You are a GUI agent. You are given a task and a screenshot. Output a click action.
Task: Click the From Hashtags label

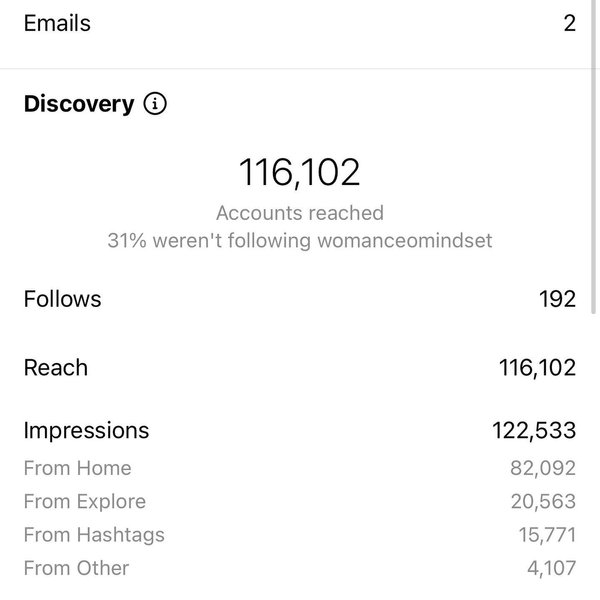coord(94,535)
